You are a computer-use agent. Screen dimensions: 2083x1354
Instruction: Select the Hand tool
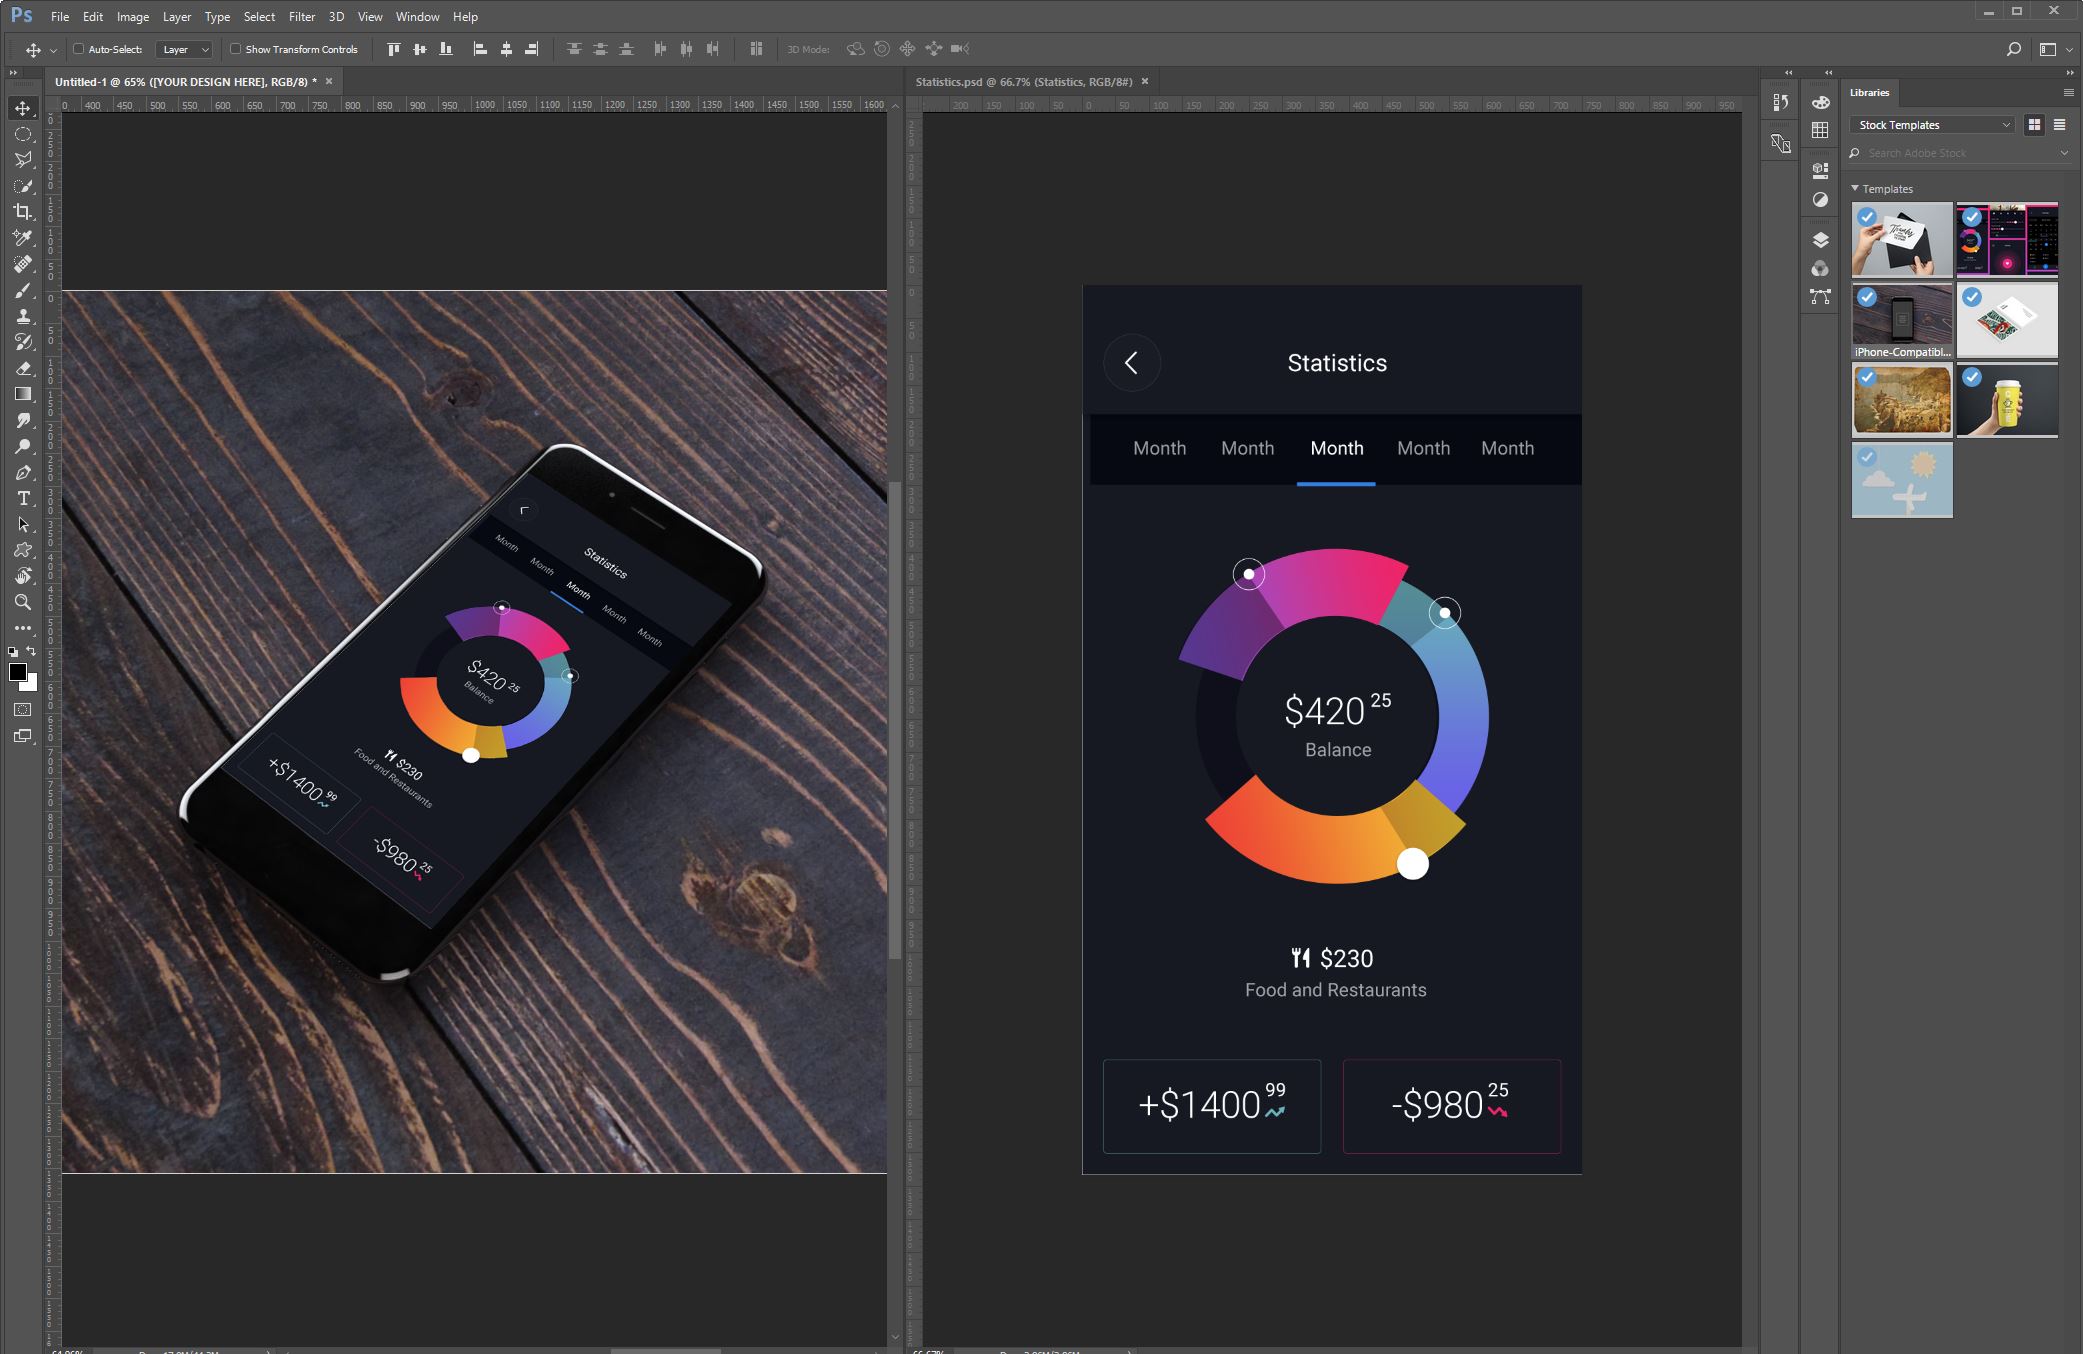click(25, 576)
